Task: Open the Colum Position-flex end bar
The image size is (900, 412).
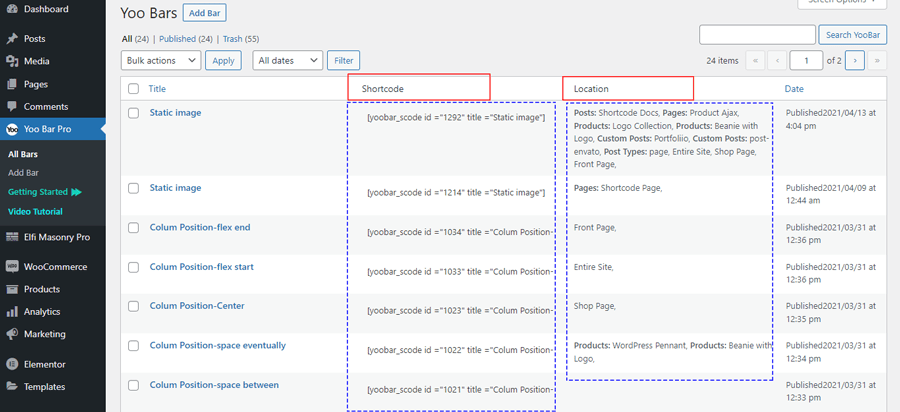Action: coord(200,227)
